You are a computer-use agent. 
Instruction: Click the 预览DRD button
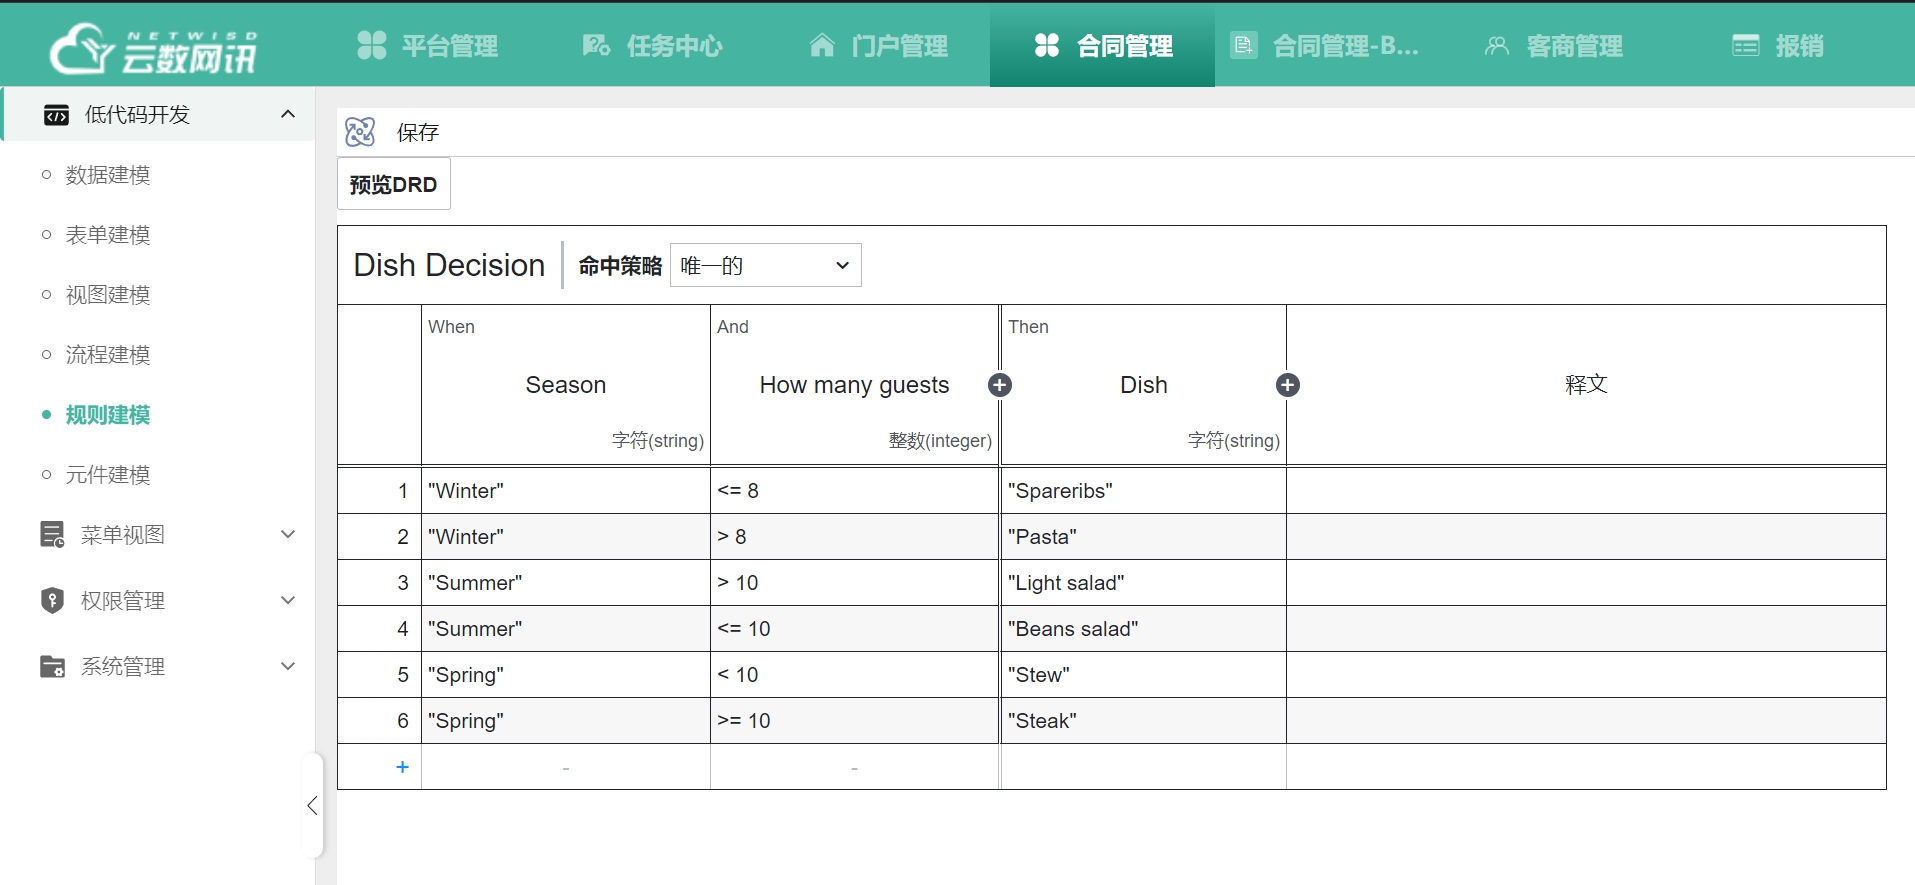pyautogui.click(x=393, y=184)
